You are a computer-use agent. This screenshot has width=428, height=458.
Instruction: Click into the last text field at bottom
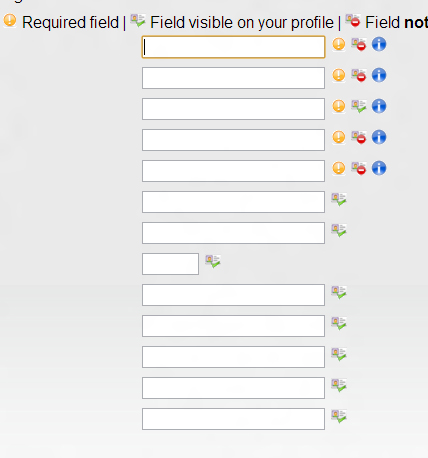tap(233, 419)
